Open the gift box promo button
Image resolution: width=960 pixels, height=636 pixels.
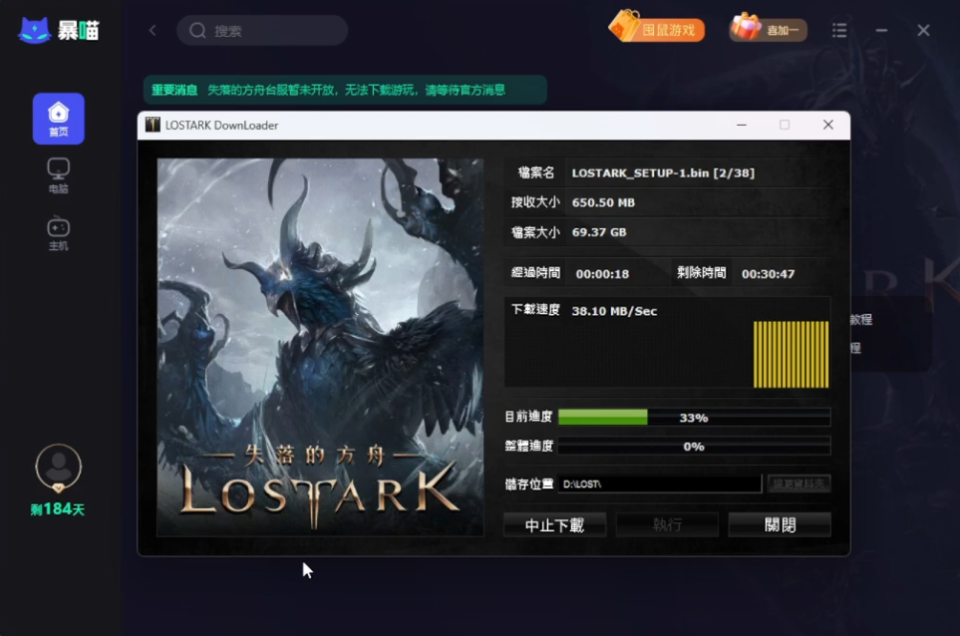point(768,28)
